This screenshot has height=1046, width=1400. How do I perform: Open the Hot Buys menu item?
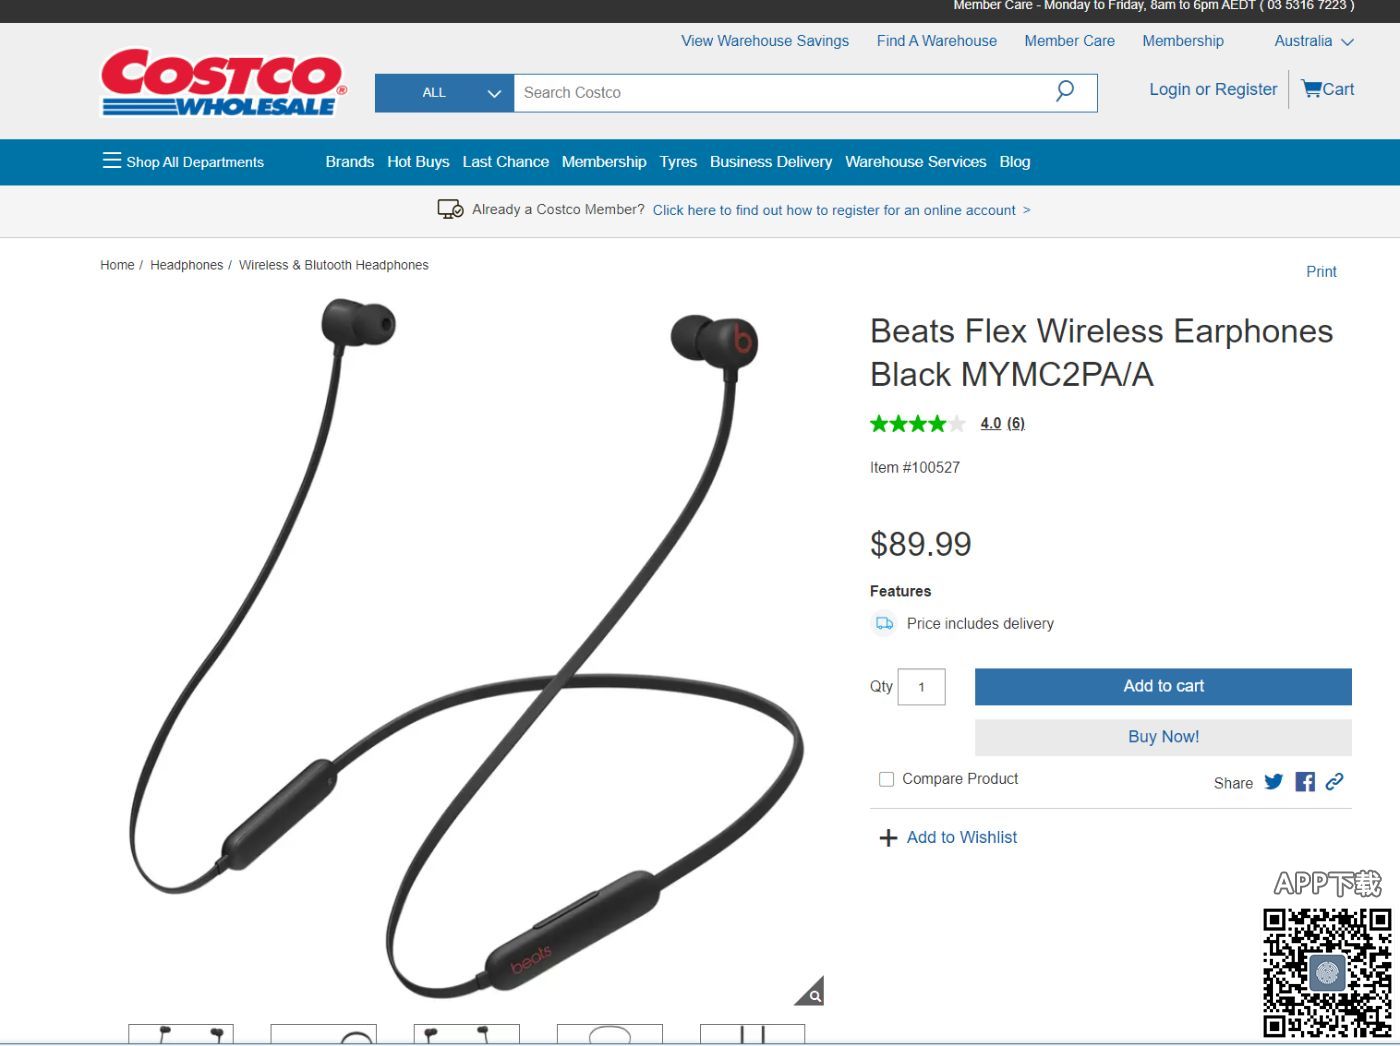click(x=418, y=161)
